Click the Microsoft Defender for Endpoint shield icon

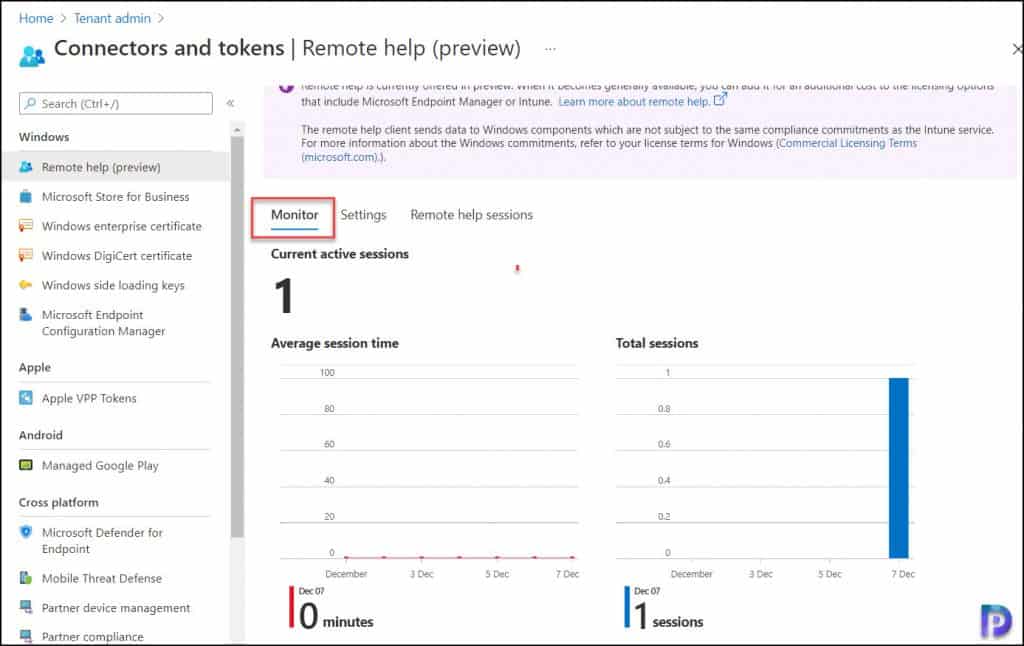(25, 532)
